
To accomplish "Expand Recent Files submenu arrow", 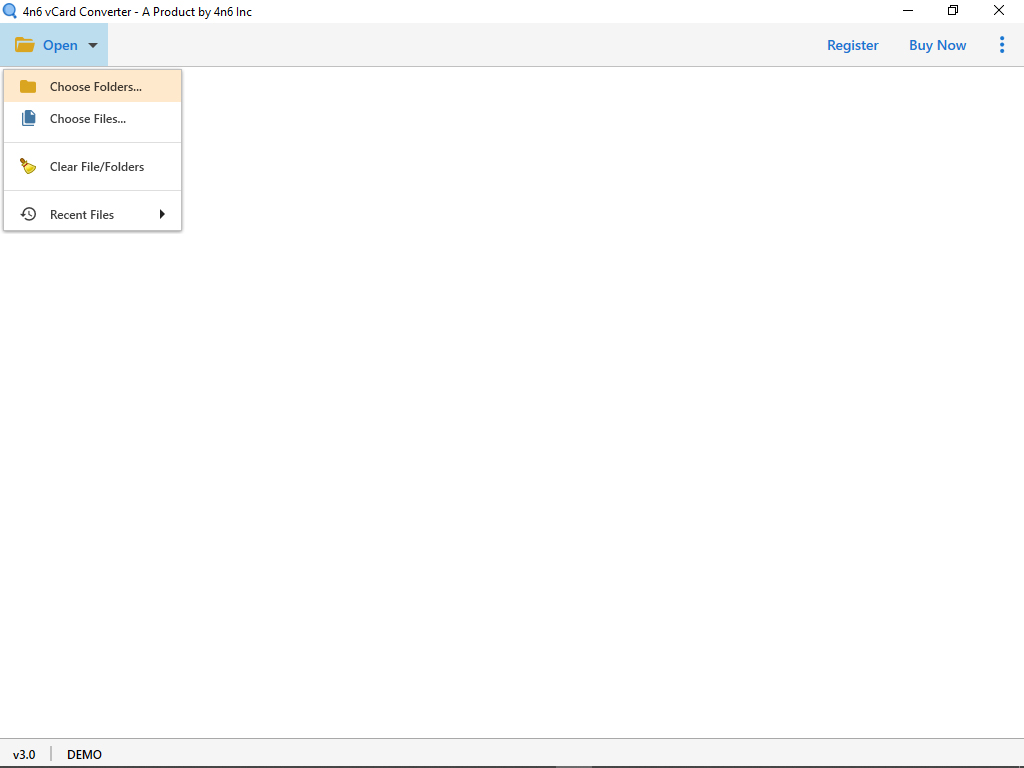I will (162, 214).
